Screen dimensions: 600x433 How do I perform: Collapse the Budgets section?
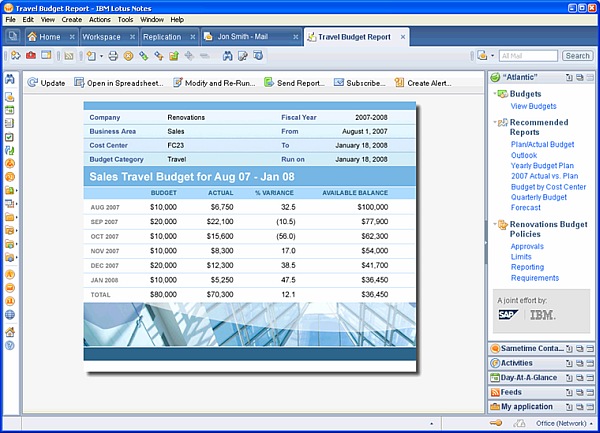coord(495,93)
